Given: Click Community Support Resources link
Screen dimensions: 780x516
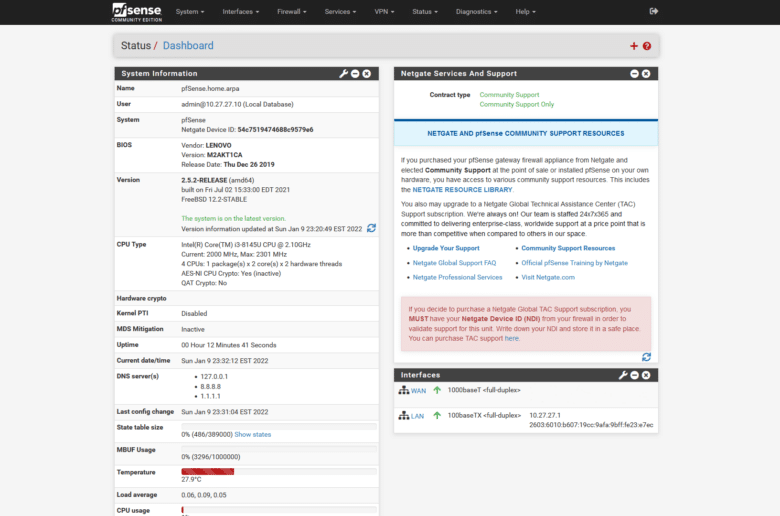Looking at the screenshot, I should point(568,248).
